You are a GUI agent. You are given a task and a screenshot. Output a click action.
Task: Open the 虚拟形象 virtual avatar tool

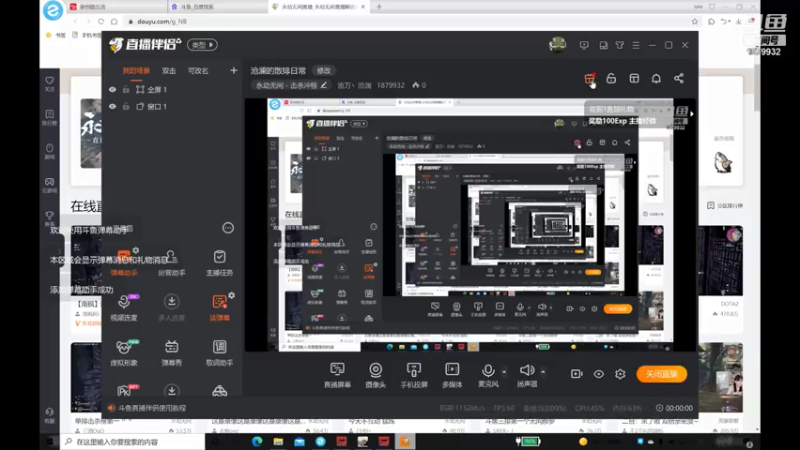[123, 352]
